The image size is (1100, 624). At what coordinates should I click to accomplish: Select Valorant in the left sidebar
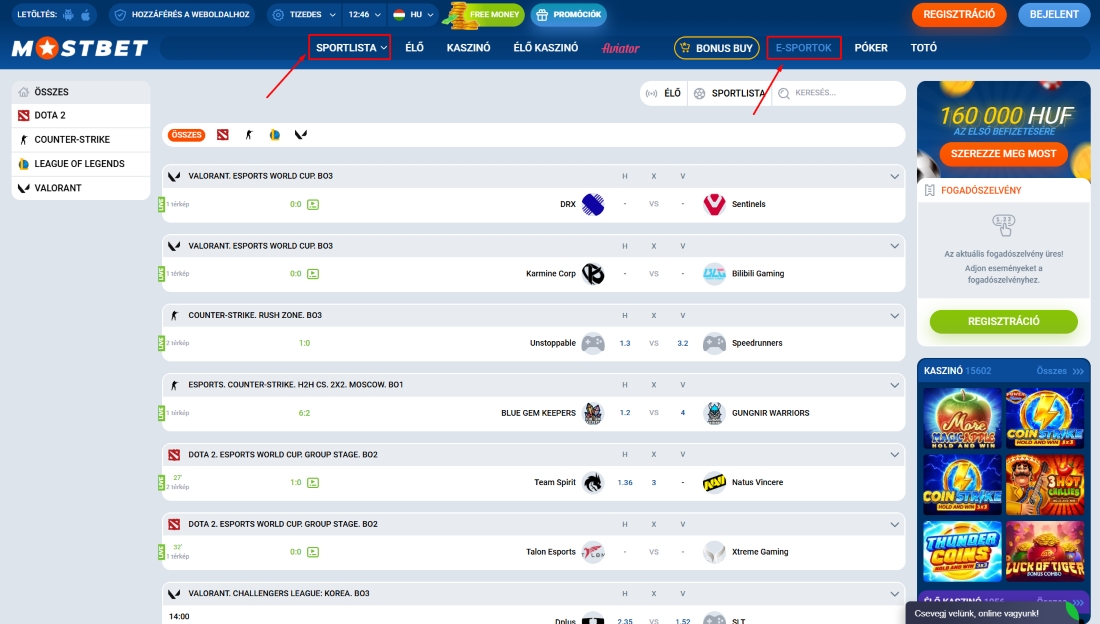[x=81, y=188]
